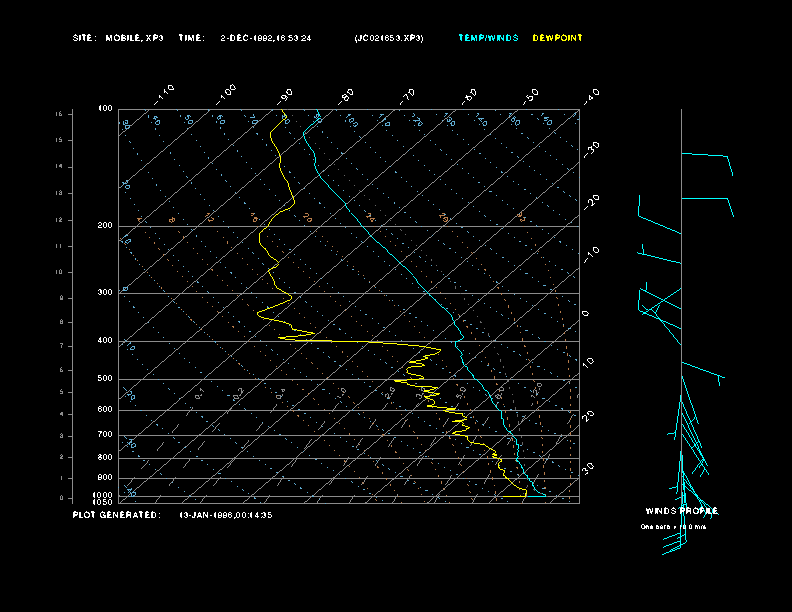Click the 700 pressure axis label
Viewport: 792px width, 612px height.
tap(105, 434)
